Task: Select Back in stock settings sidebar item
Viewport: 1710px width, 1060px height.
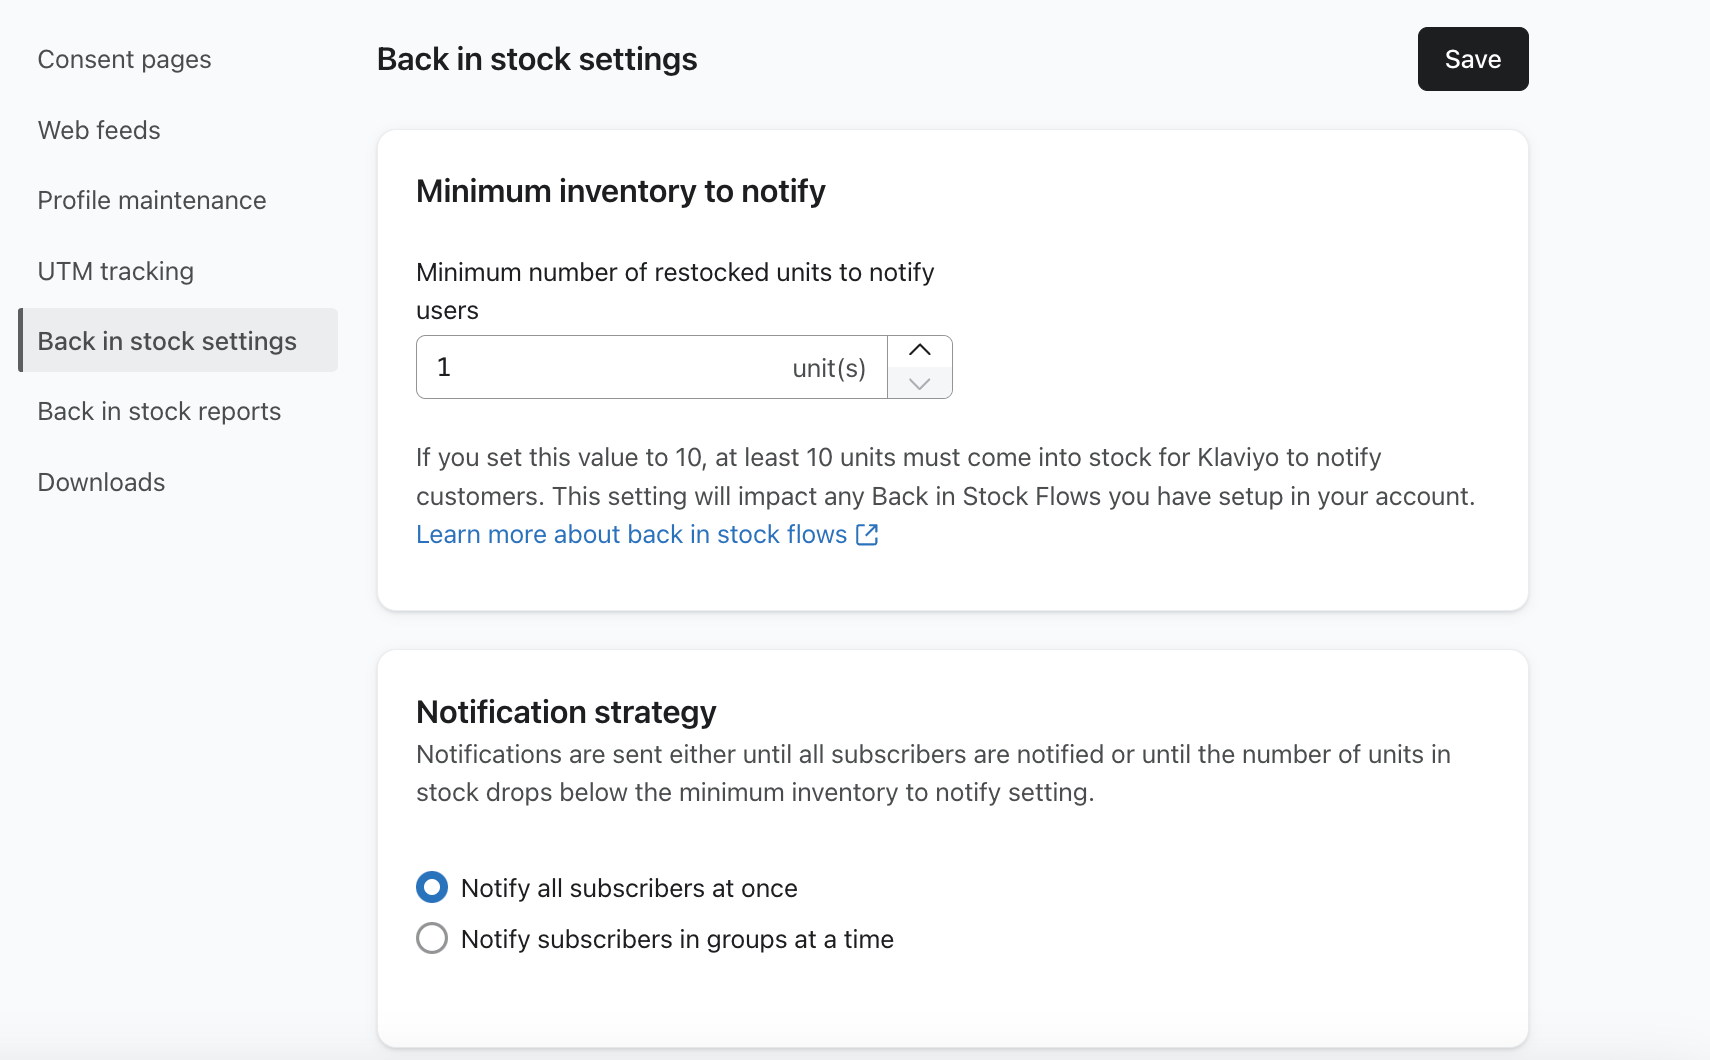Action: (167, 341)
